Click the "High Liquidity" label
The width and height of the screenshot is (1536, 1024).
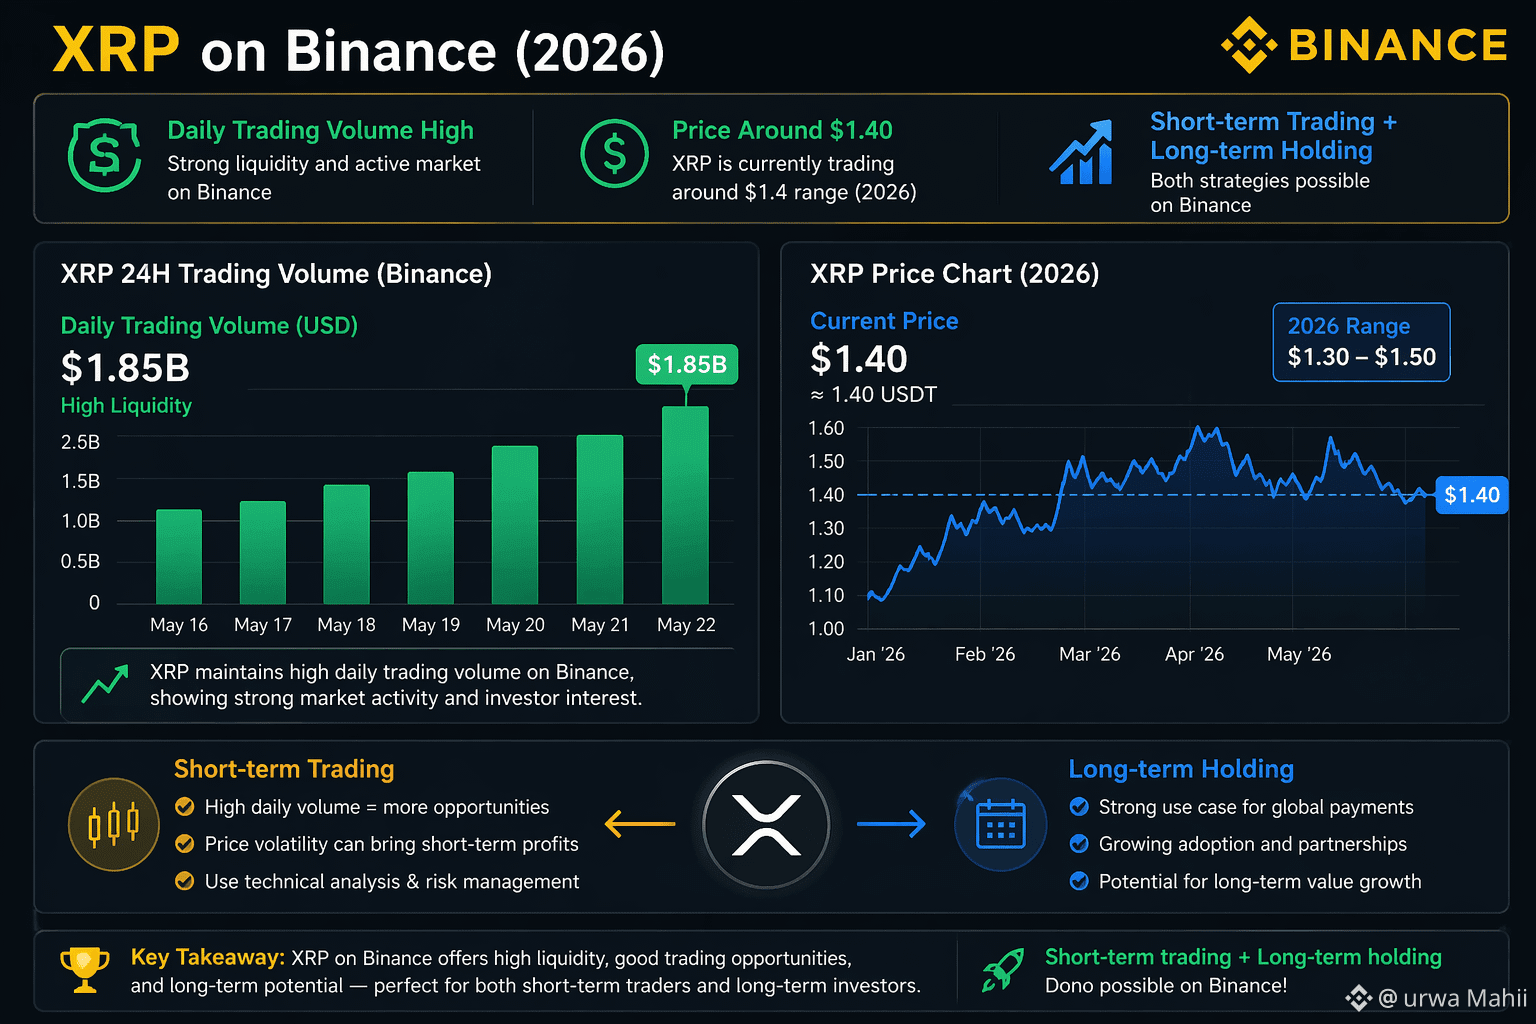[126, 405]
